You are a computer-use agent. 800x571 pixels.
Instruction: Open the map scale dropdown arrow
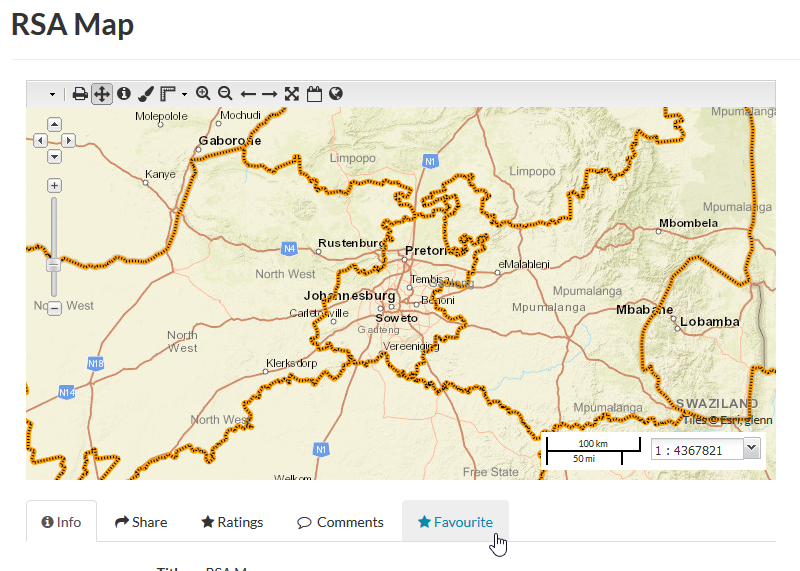[751, 448]
